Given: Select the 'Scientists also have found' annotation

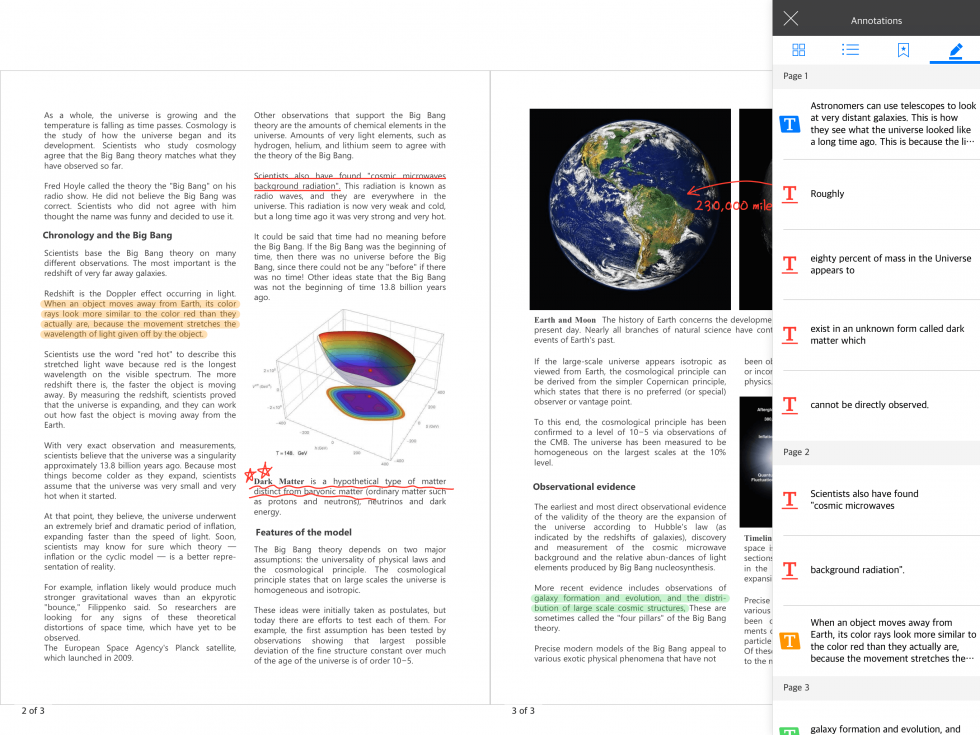Looking at the screenshot, I should tap(876, 499).
